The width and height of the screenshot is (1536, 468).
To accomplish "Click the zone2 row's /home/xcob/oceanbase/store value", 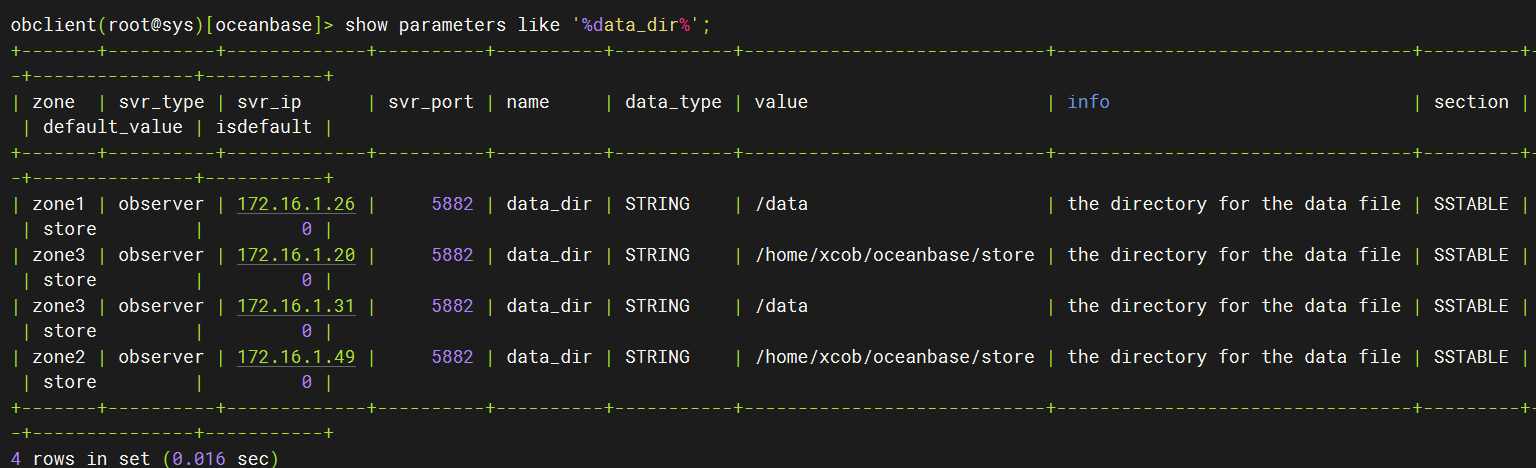I will pyautogui.click(x=894, y=357).
